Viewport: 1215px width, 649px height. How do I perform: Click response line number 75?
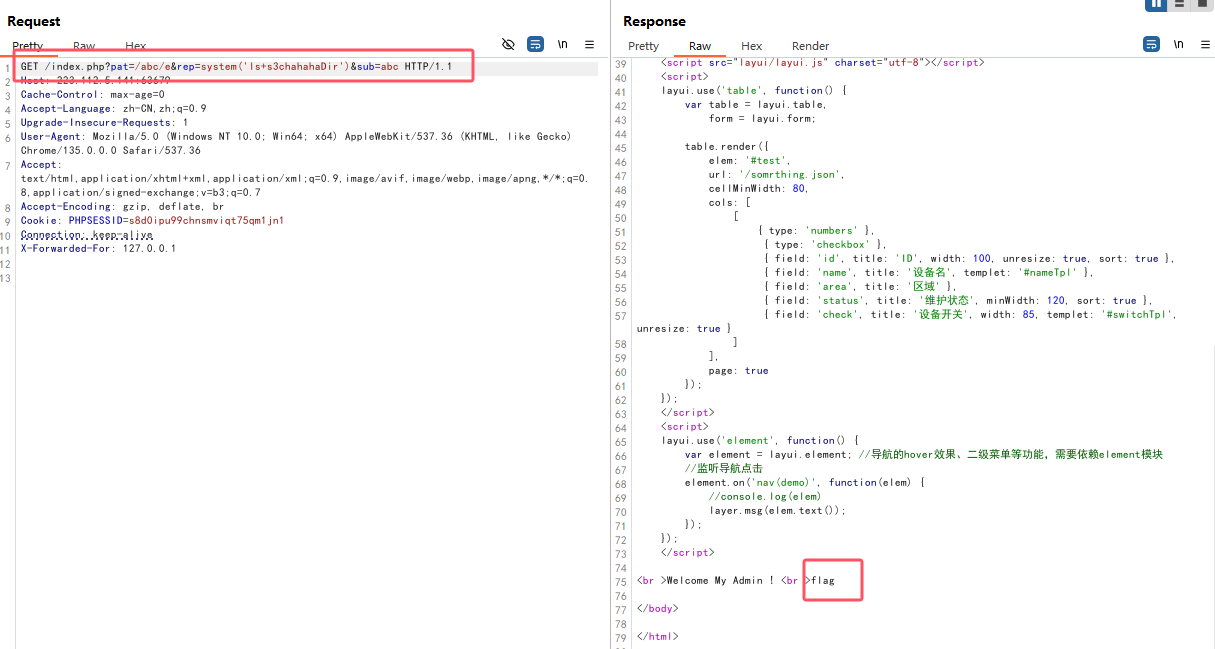pyautogui.click(x=620, y=581)
